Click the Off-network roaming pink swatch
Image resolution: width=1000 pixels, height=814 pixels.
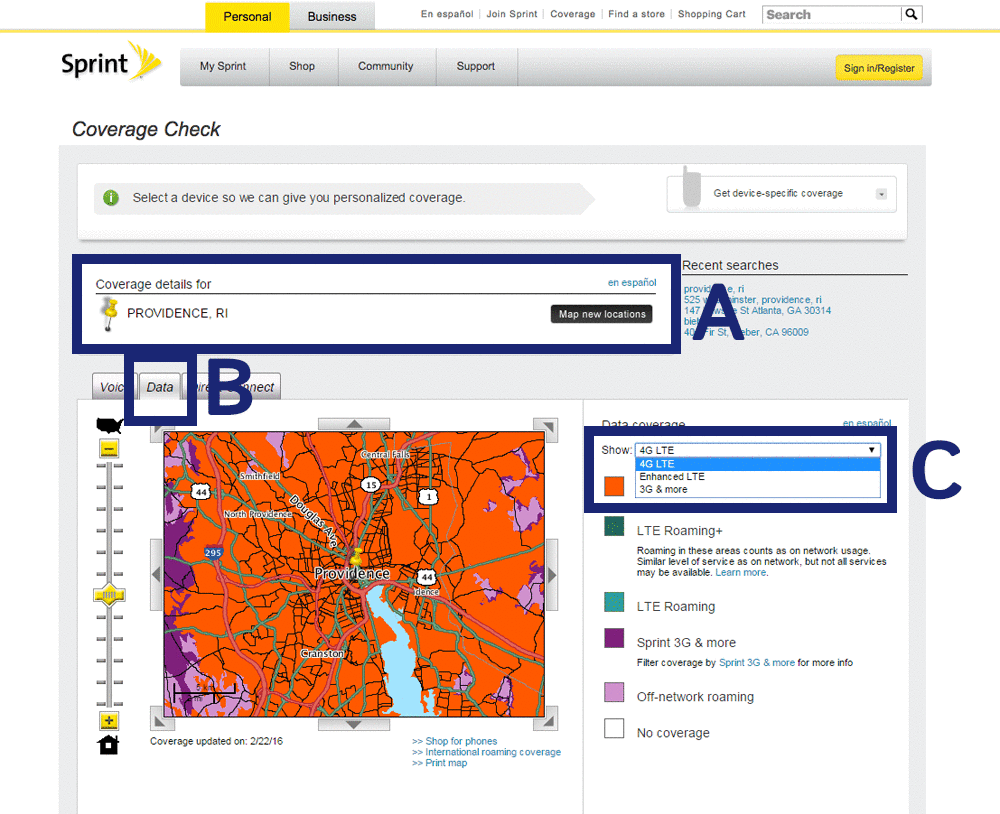614,692
